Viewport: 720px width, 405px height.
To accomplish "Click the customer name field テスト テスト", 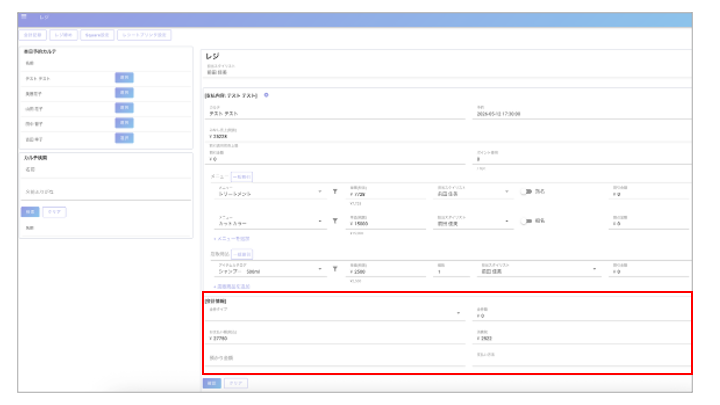I will coord(335,111).
